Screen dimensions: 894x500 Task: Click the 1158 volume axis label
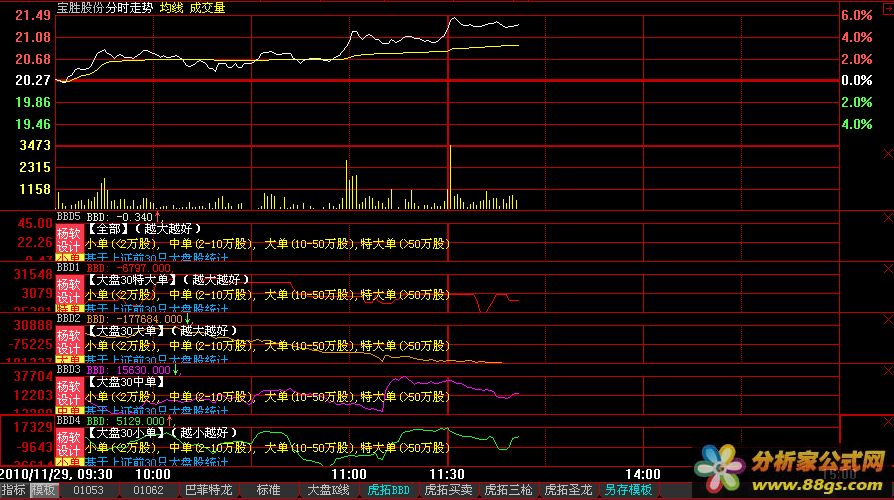tap(35, 189)
